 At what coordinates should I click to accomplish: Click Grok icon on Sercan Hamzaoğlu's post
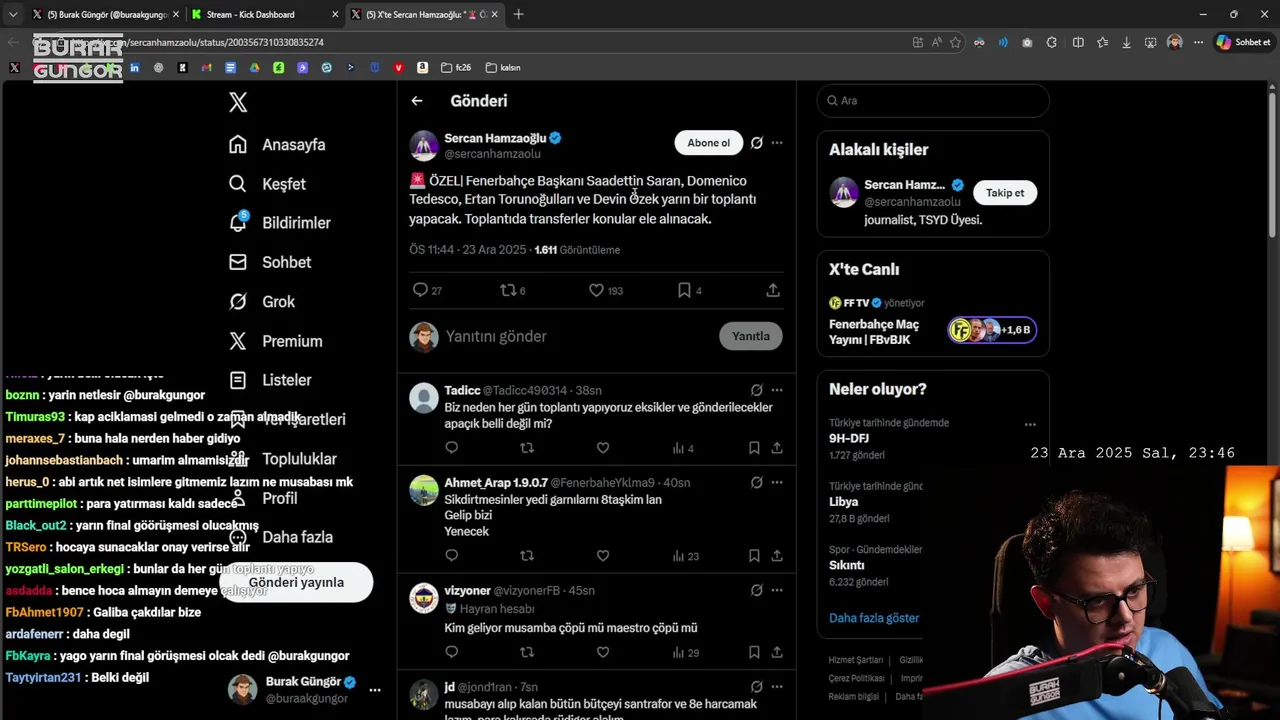[757, 143]
